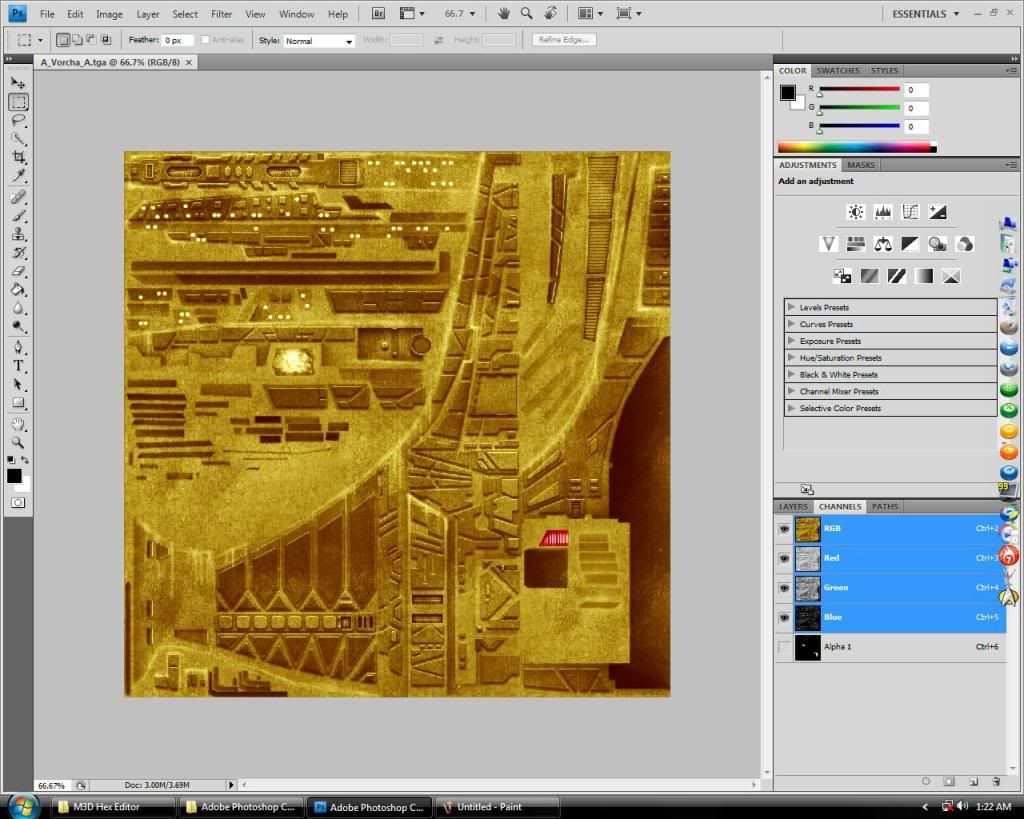The height and width of the screenshot is (819, 1024).
Task: Add a Brightness/Contrast adjustment
Action: 856,212
